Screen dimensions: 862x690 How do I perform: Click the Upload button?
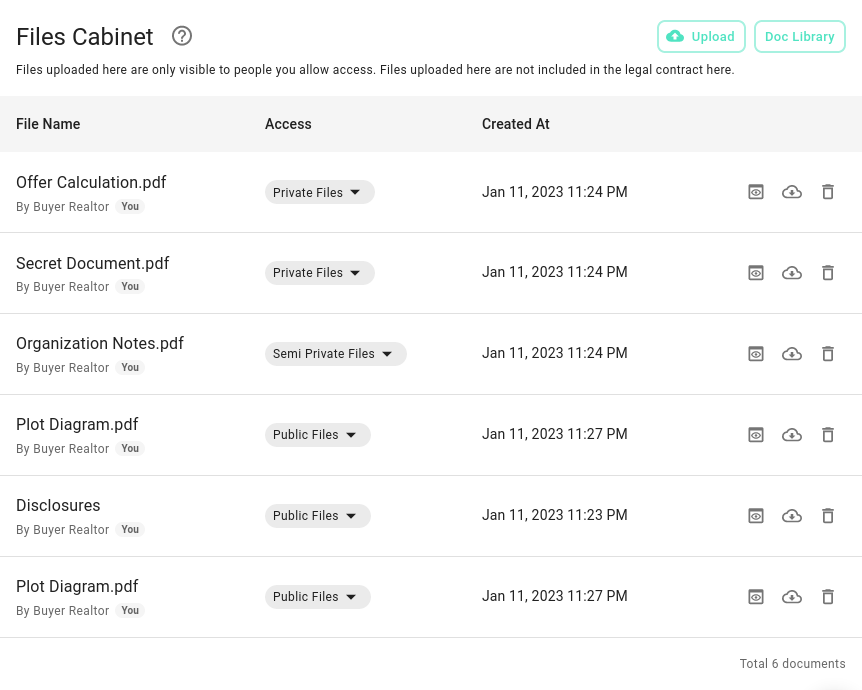point(701,36)
